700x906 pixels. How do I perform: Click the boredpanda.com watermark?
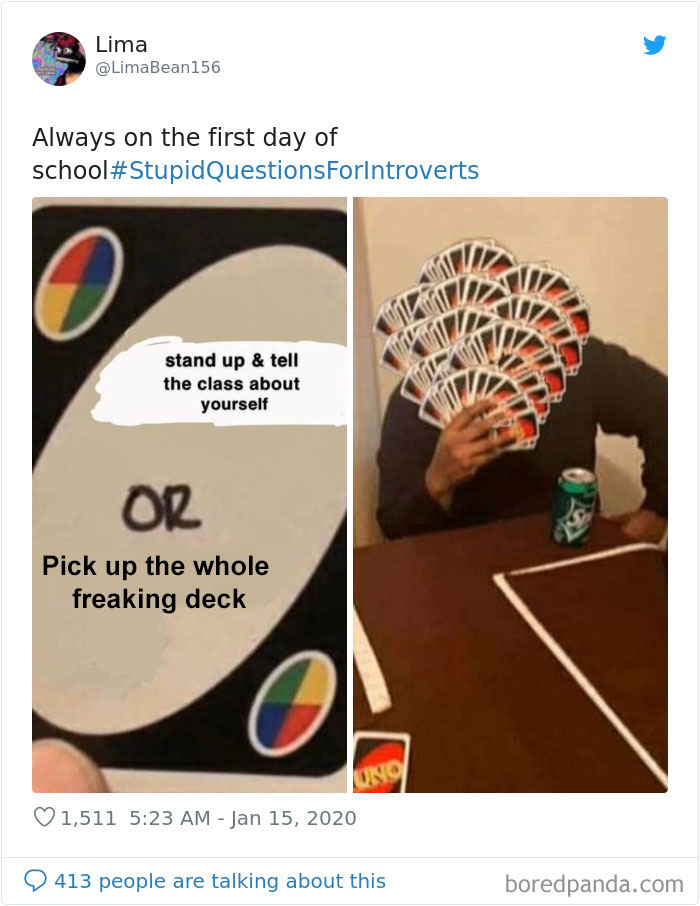click(594, 884)
